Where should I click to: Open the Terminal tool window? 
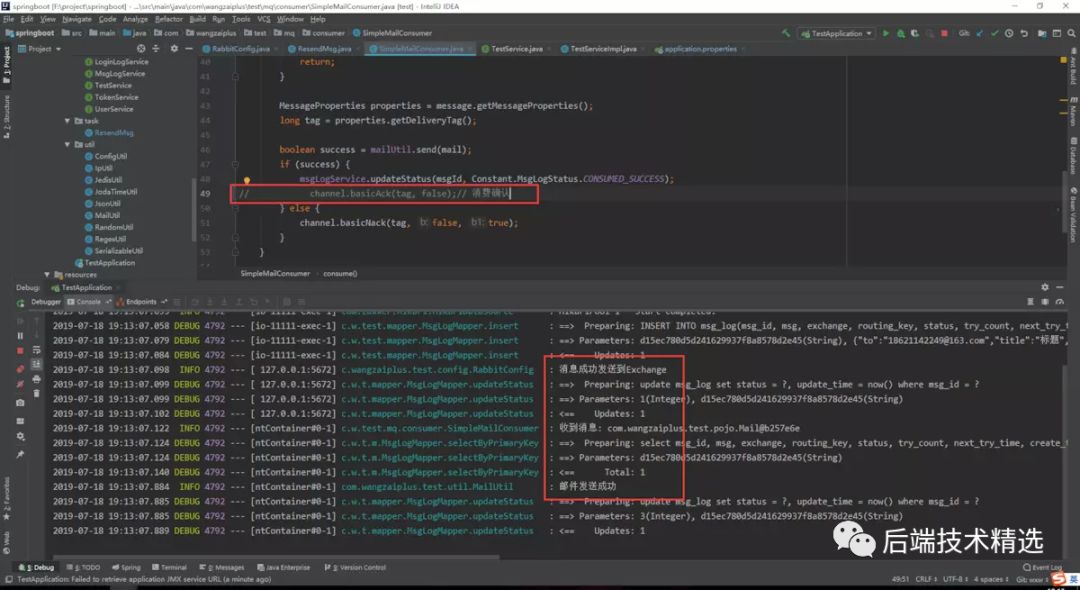[x=169, y=567]
